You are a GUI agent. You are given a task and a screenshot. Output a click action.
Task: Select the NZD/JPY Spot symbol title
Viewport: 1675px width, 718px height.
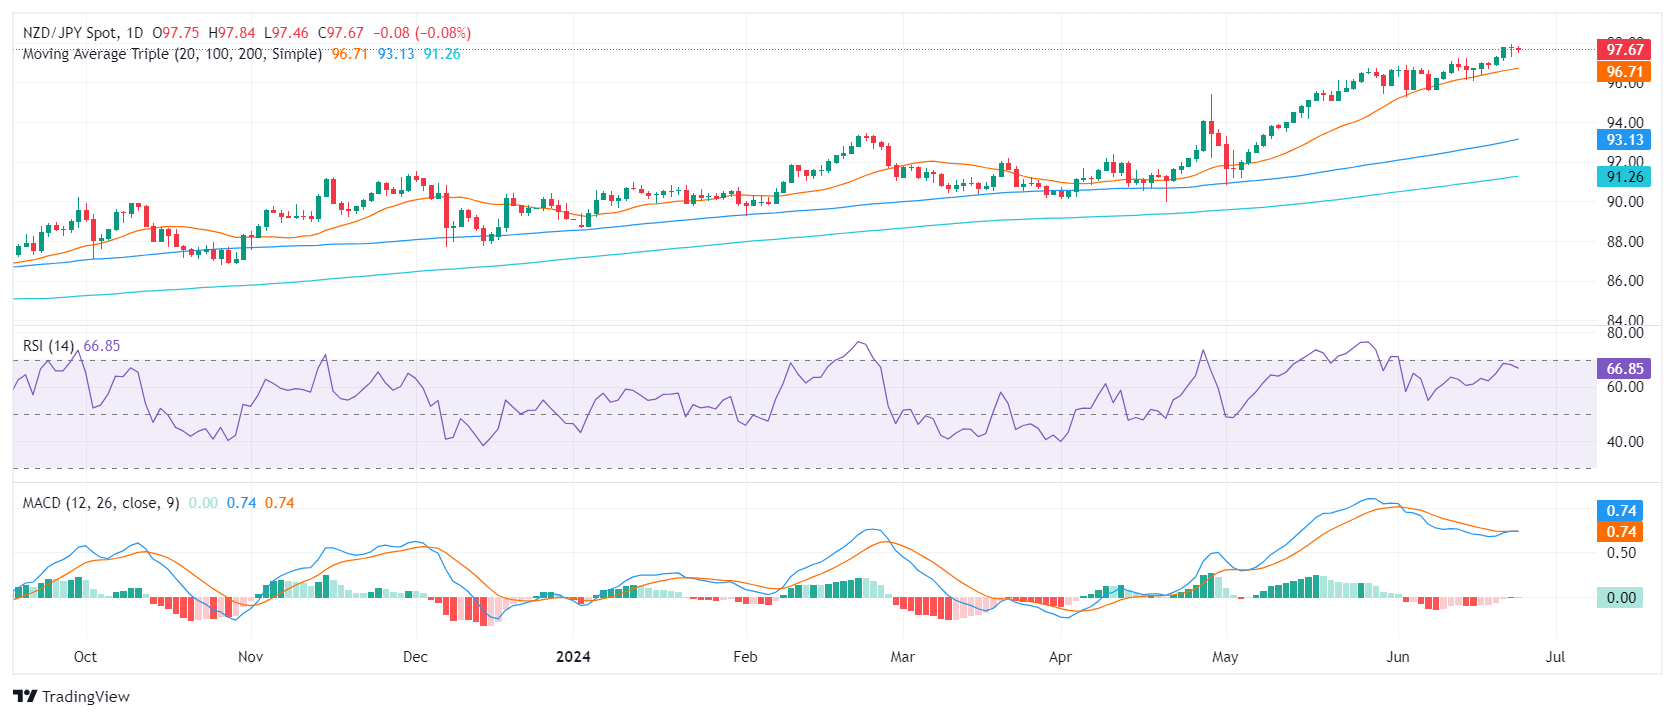coord(69,33)
